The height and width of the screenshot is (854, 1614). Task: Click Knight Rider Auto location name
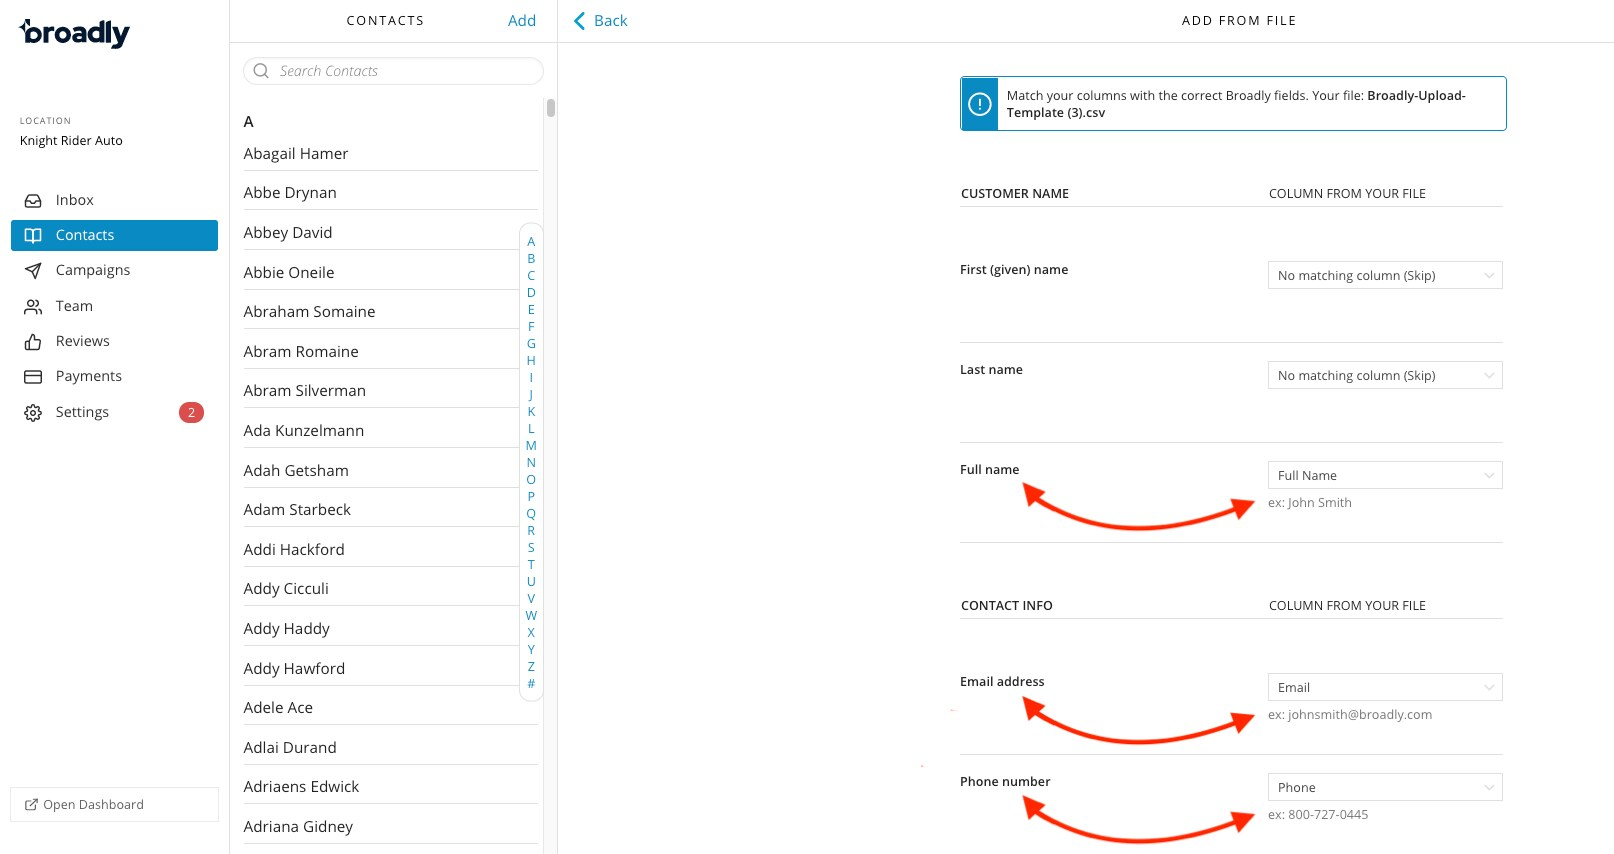[71, 141]
